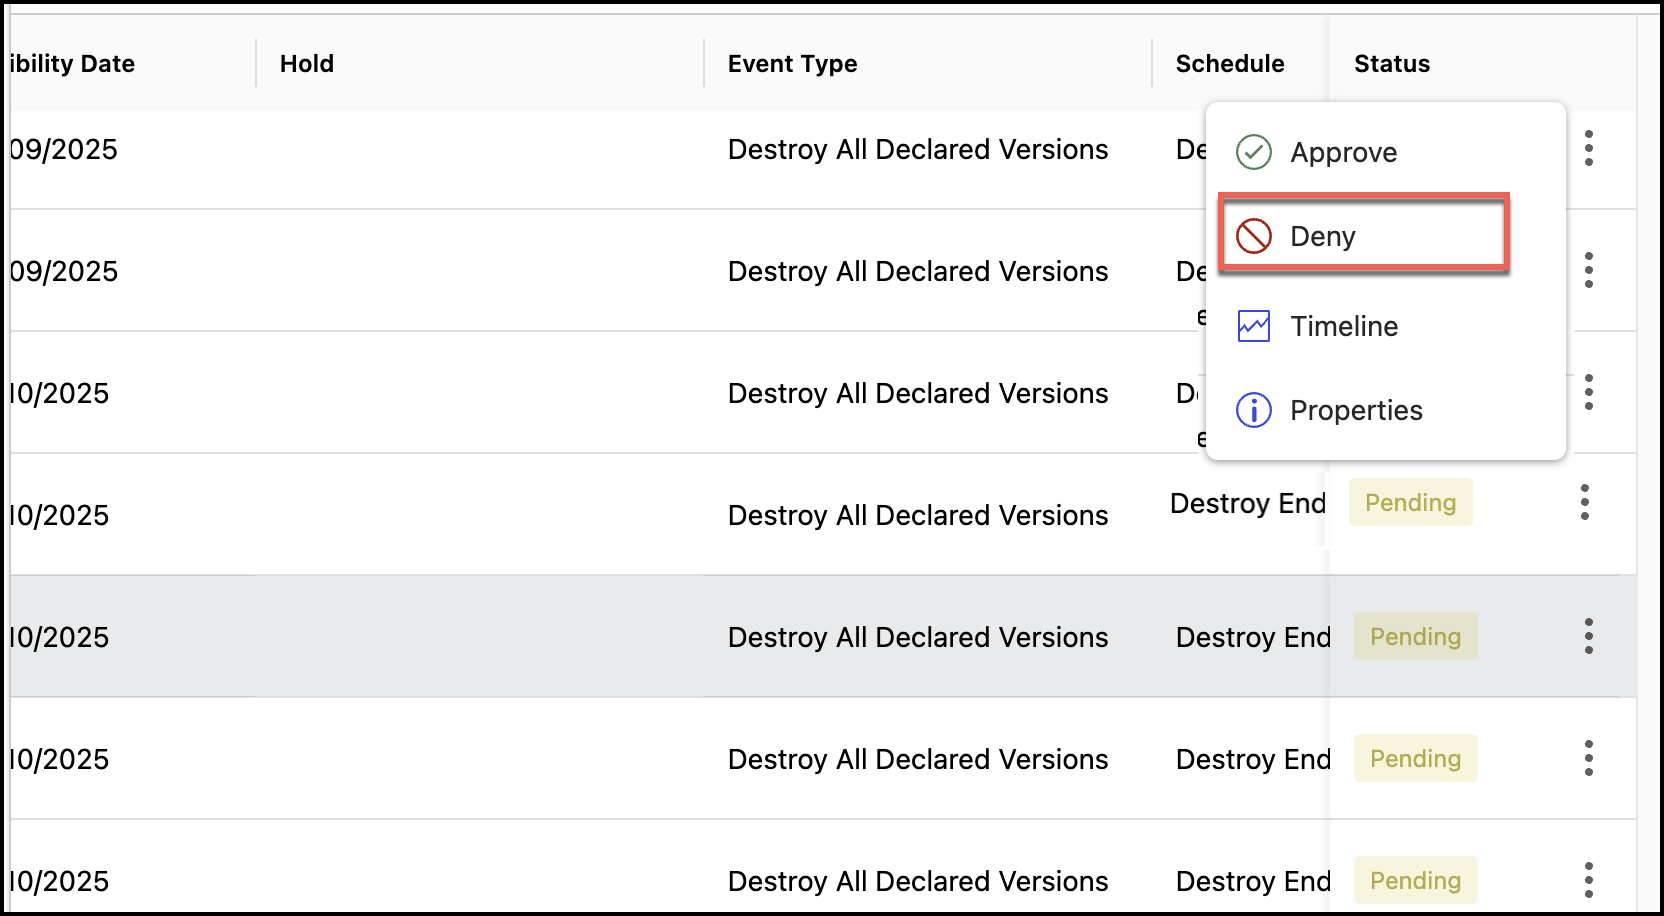Click the Timeline chart icon
This screenshot has height=916, width=1664.
click(1253, 326)
